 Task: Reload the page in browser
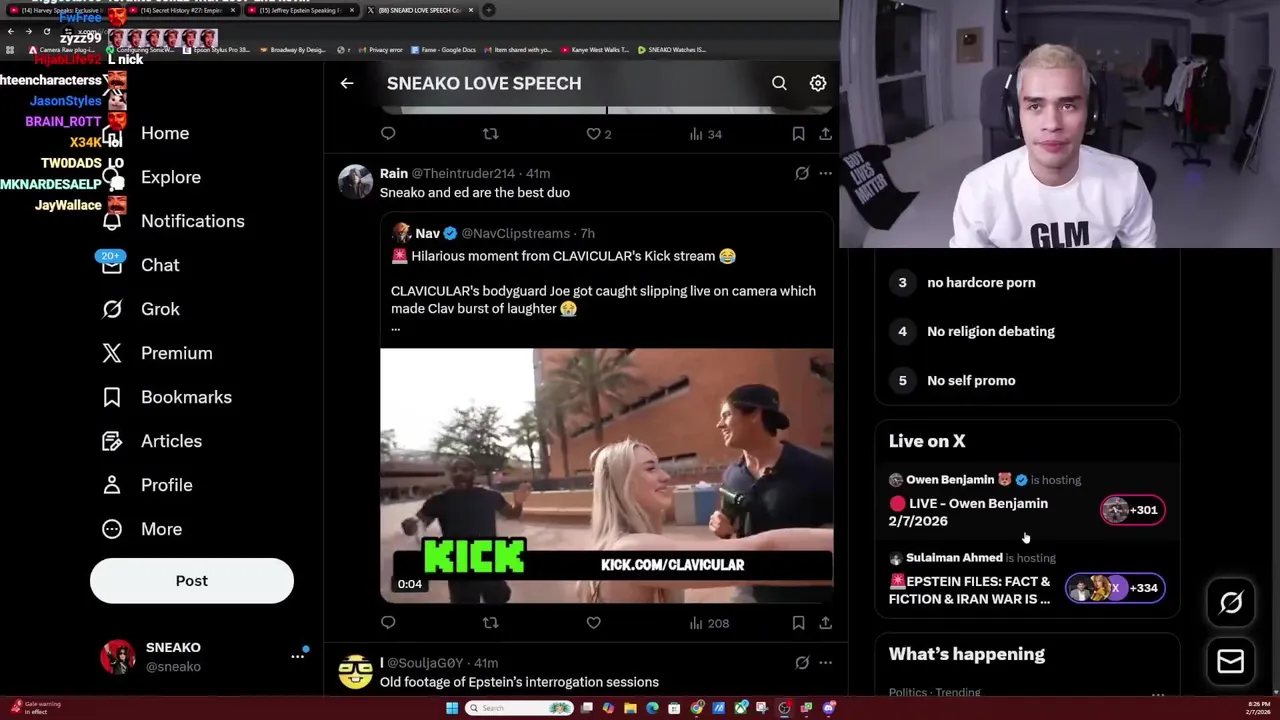[47, 32]
